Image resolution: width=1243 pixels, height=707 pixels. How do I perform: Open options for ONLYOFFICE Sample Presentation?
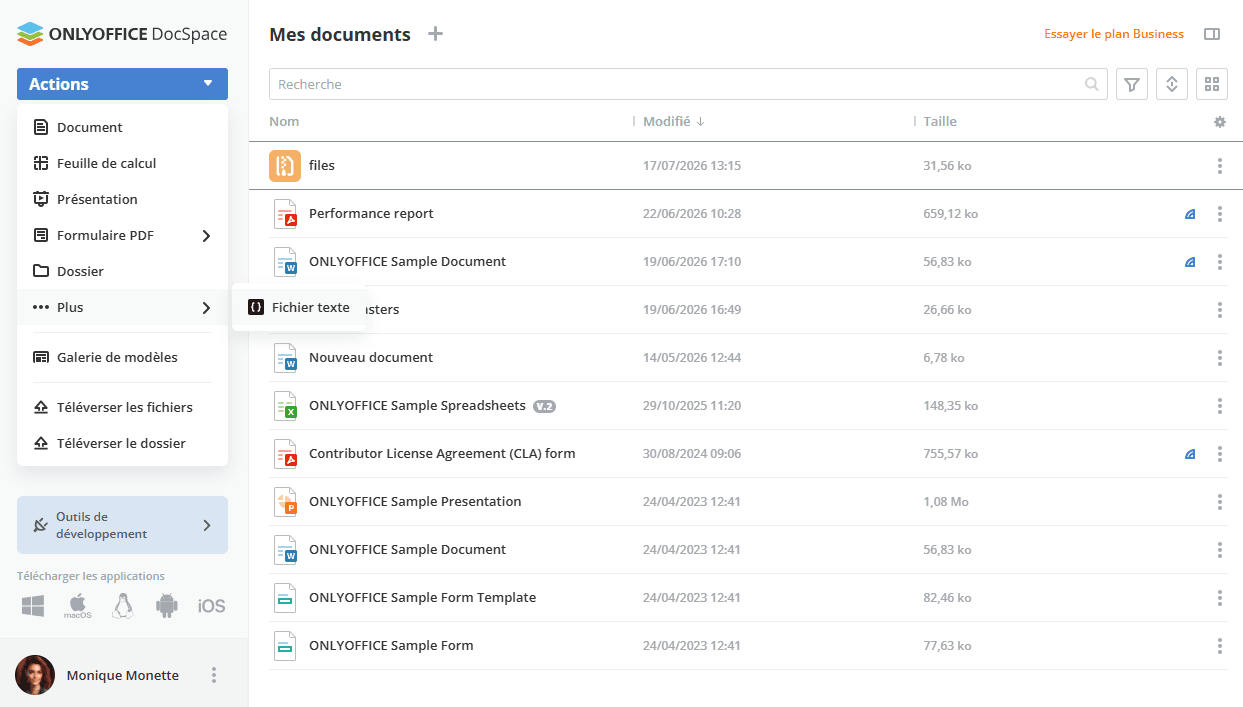pos(1220,502)
